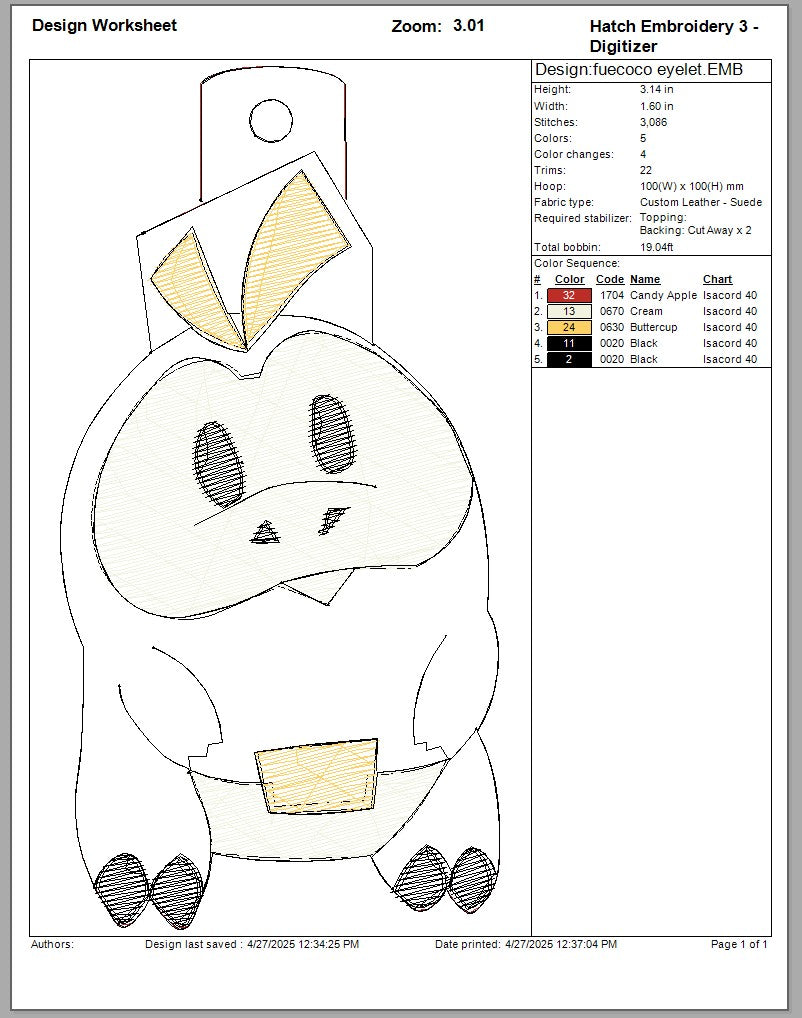Select the character's left black eye
Screen dimensions: 802x1018
pyautogui.click(x=219, y=461)
